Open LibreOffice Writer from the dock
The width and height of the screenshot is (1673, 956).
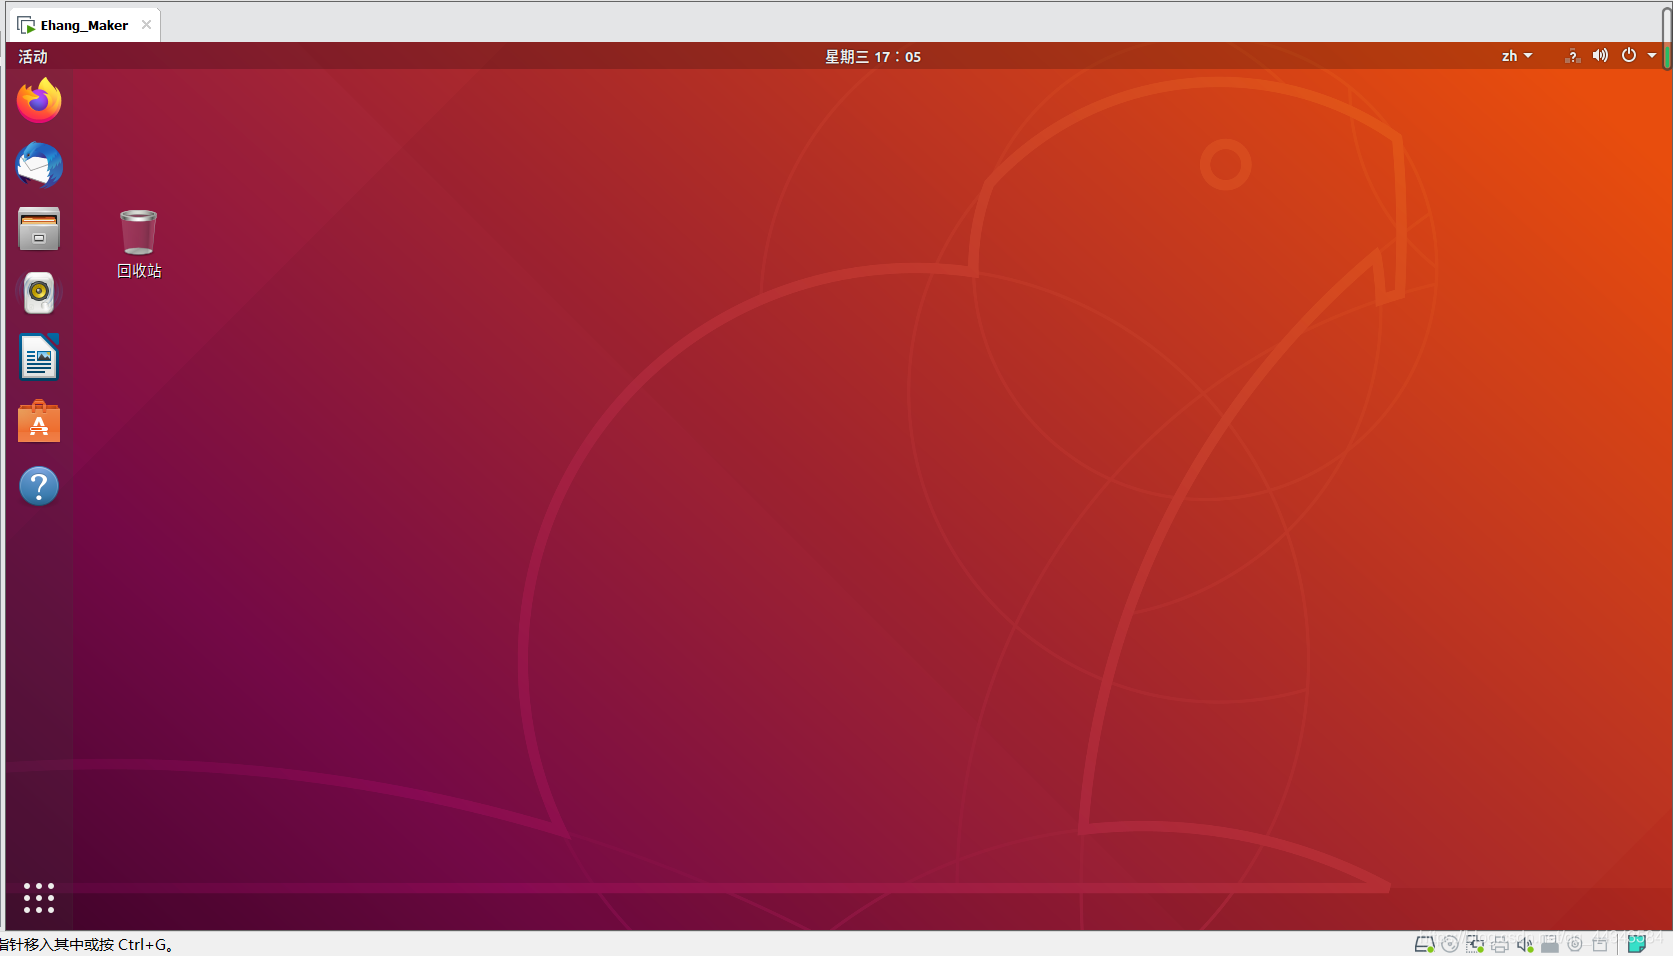pos(39,357)
